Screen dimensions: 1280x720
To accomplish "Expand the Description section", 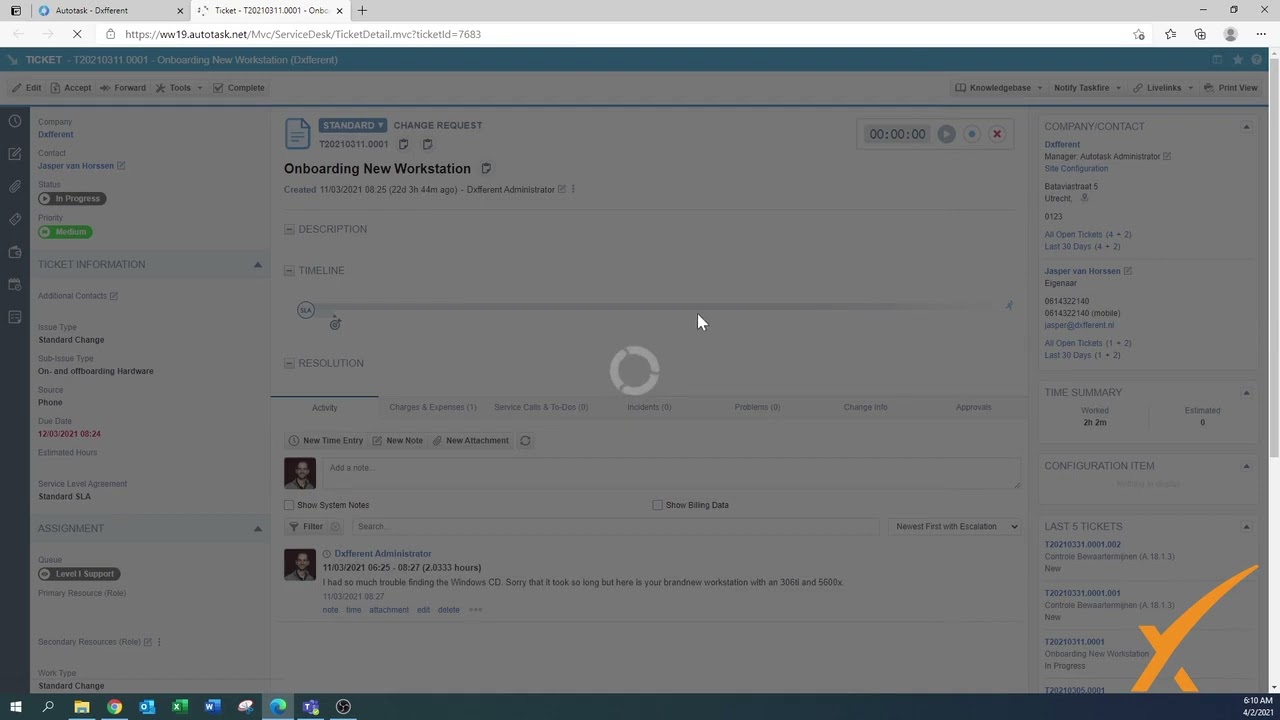I will (x=289, y=230).
